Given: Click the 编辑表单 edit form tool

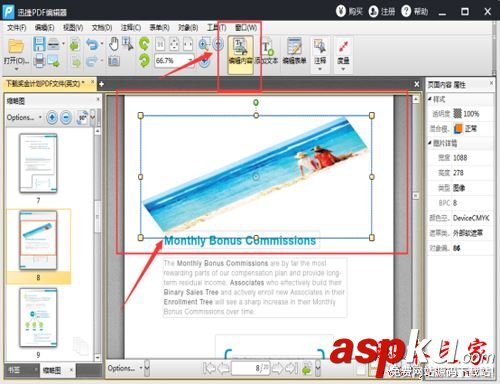Looking at the screenshot, I should (x=294, y=53).
